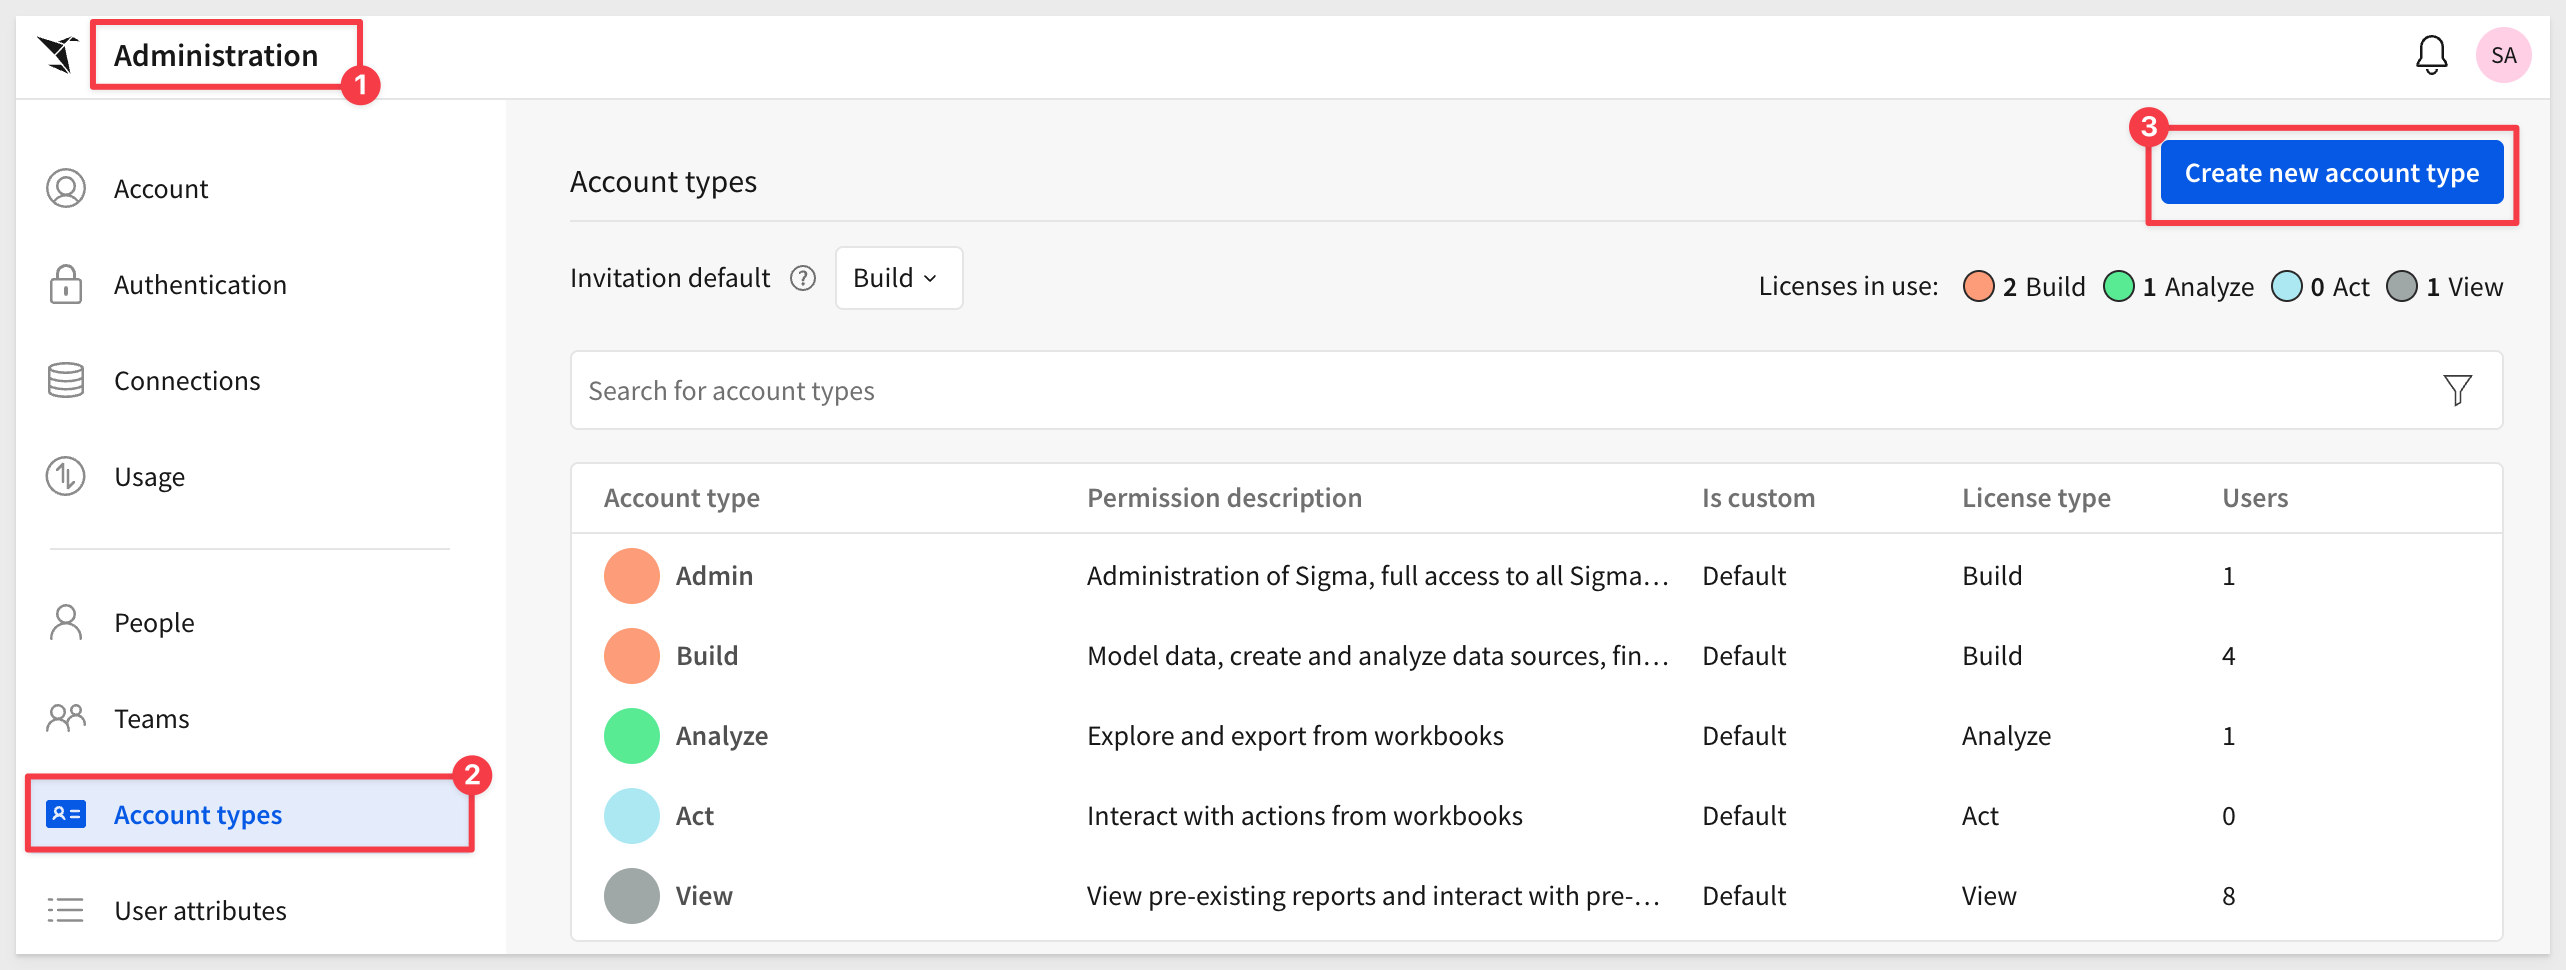This screenshot has height=970, width=2566.
Task: Open the Admin account type row
Action: tap(1536, 576)
